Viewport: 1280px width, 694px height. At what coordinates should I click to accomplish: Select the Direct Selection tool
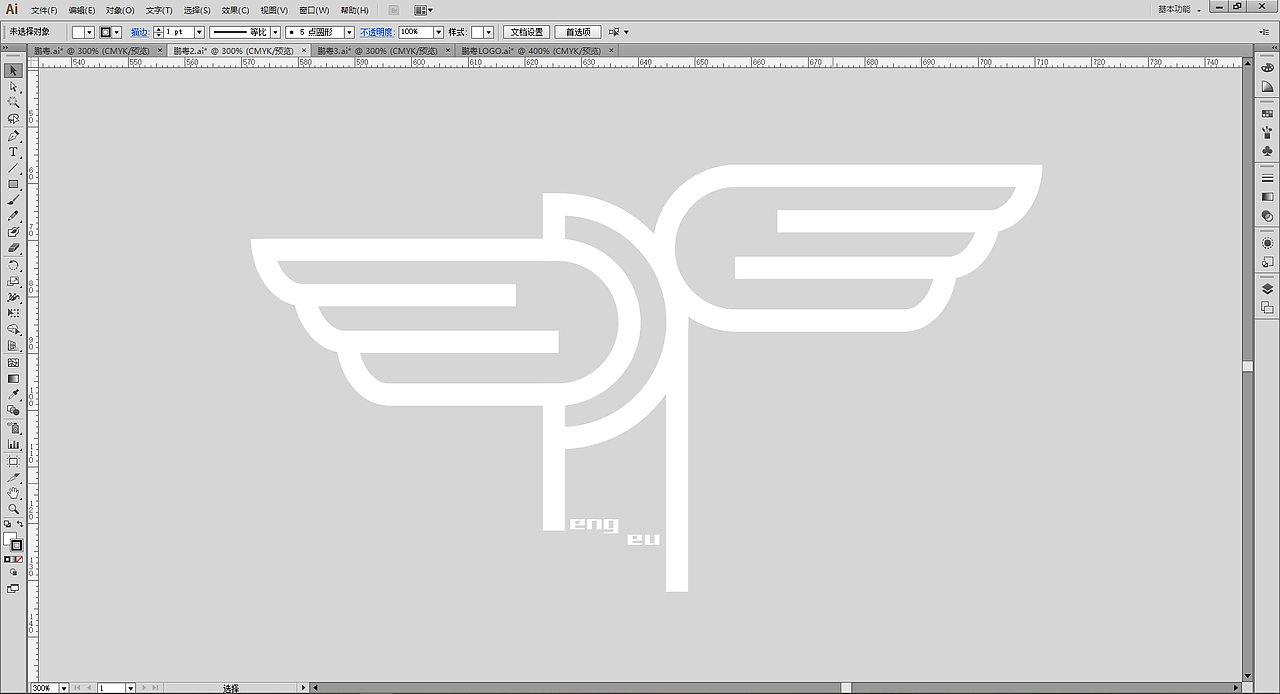coord(13,87)
